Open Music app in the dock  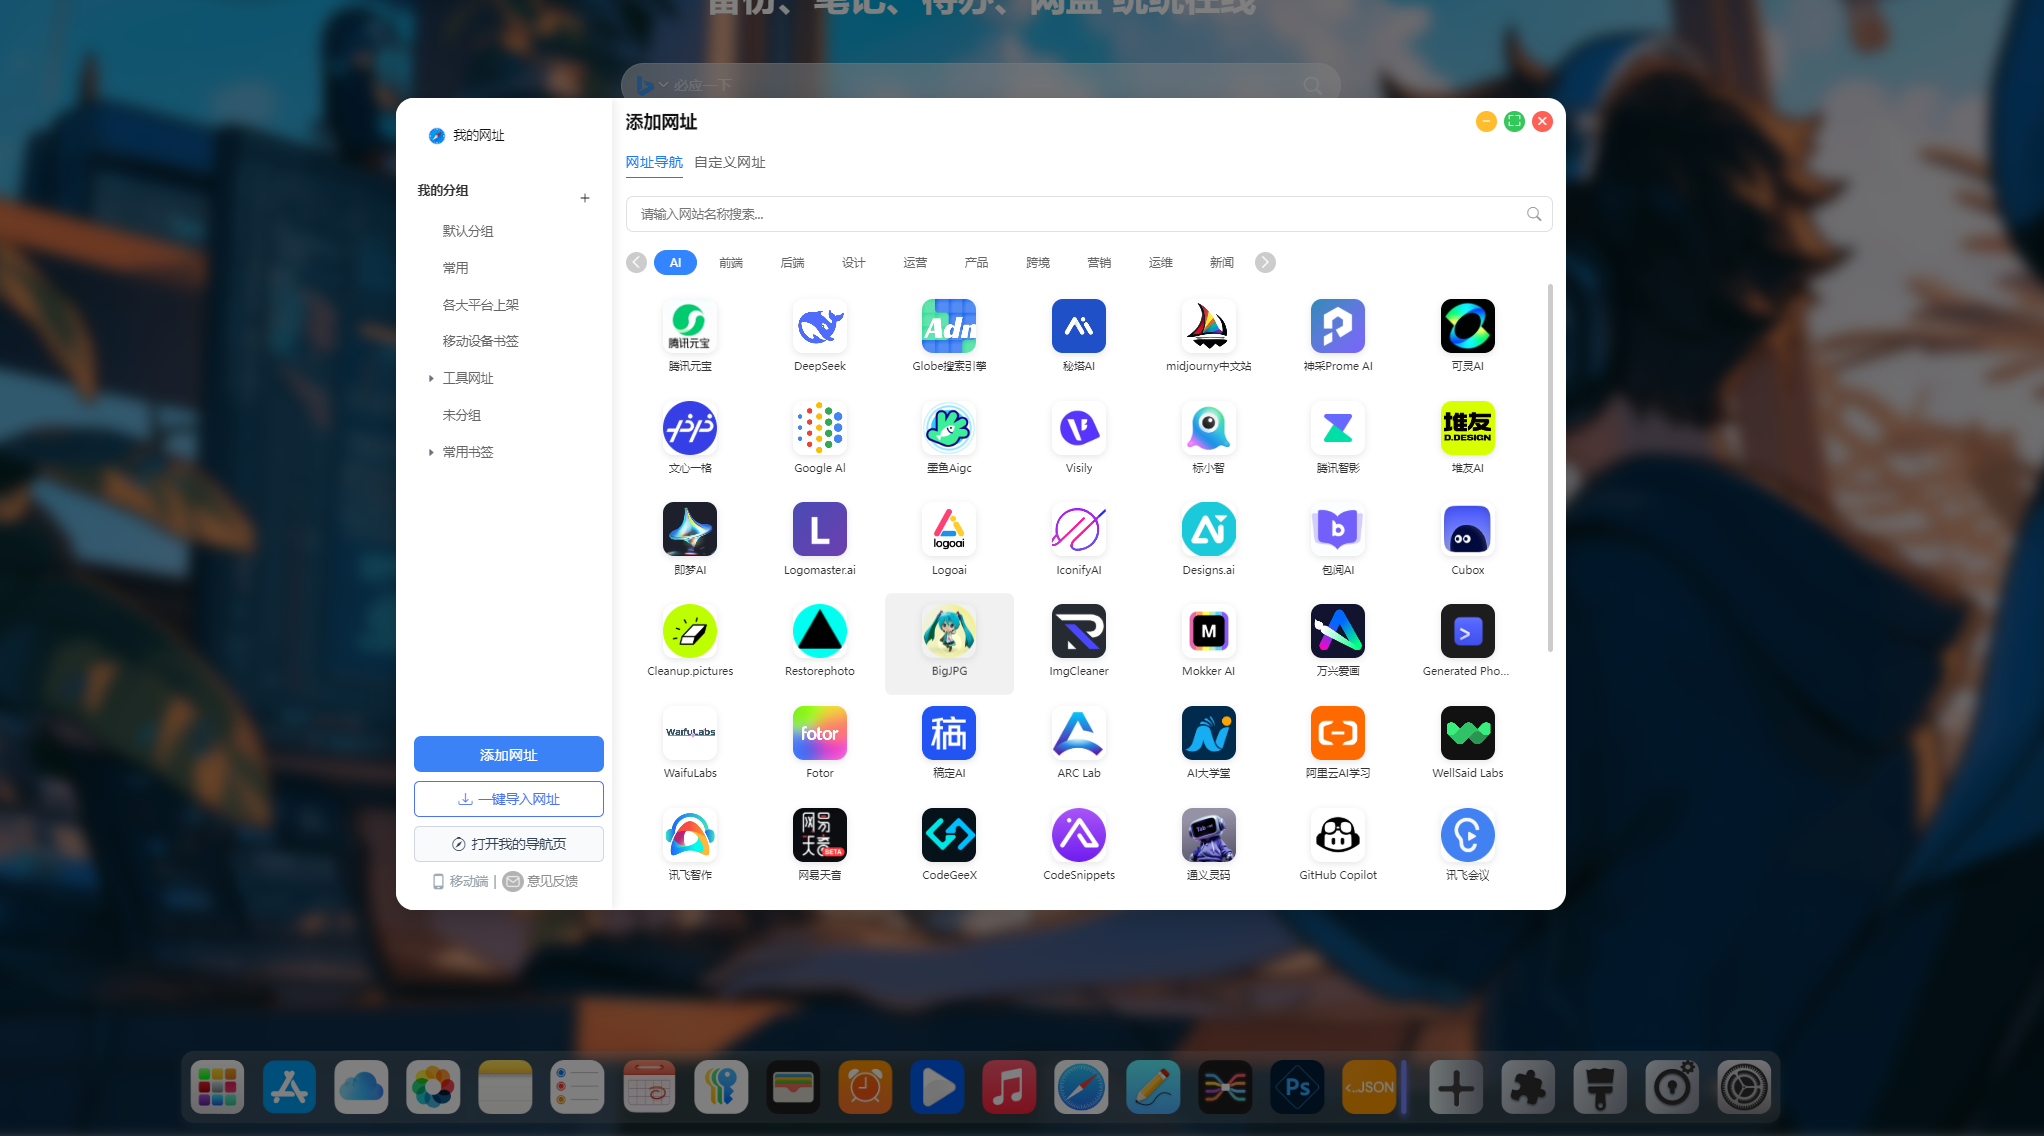[x=1009, y=1086]
